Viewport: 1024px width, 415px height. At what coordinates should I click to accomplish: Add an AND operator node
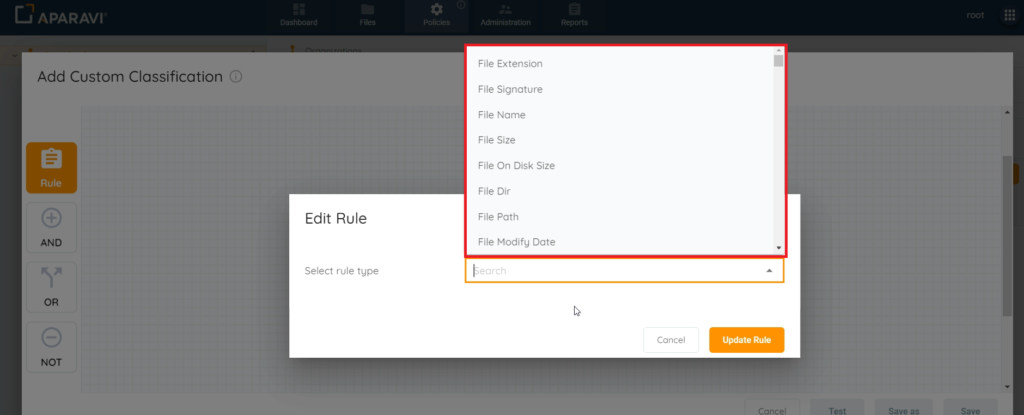[x=52, y=227]
